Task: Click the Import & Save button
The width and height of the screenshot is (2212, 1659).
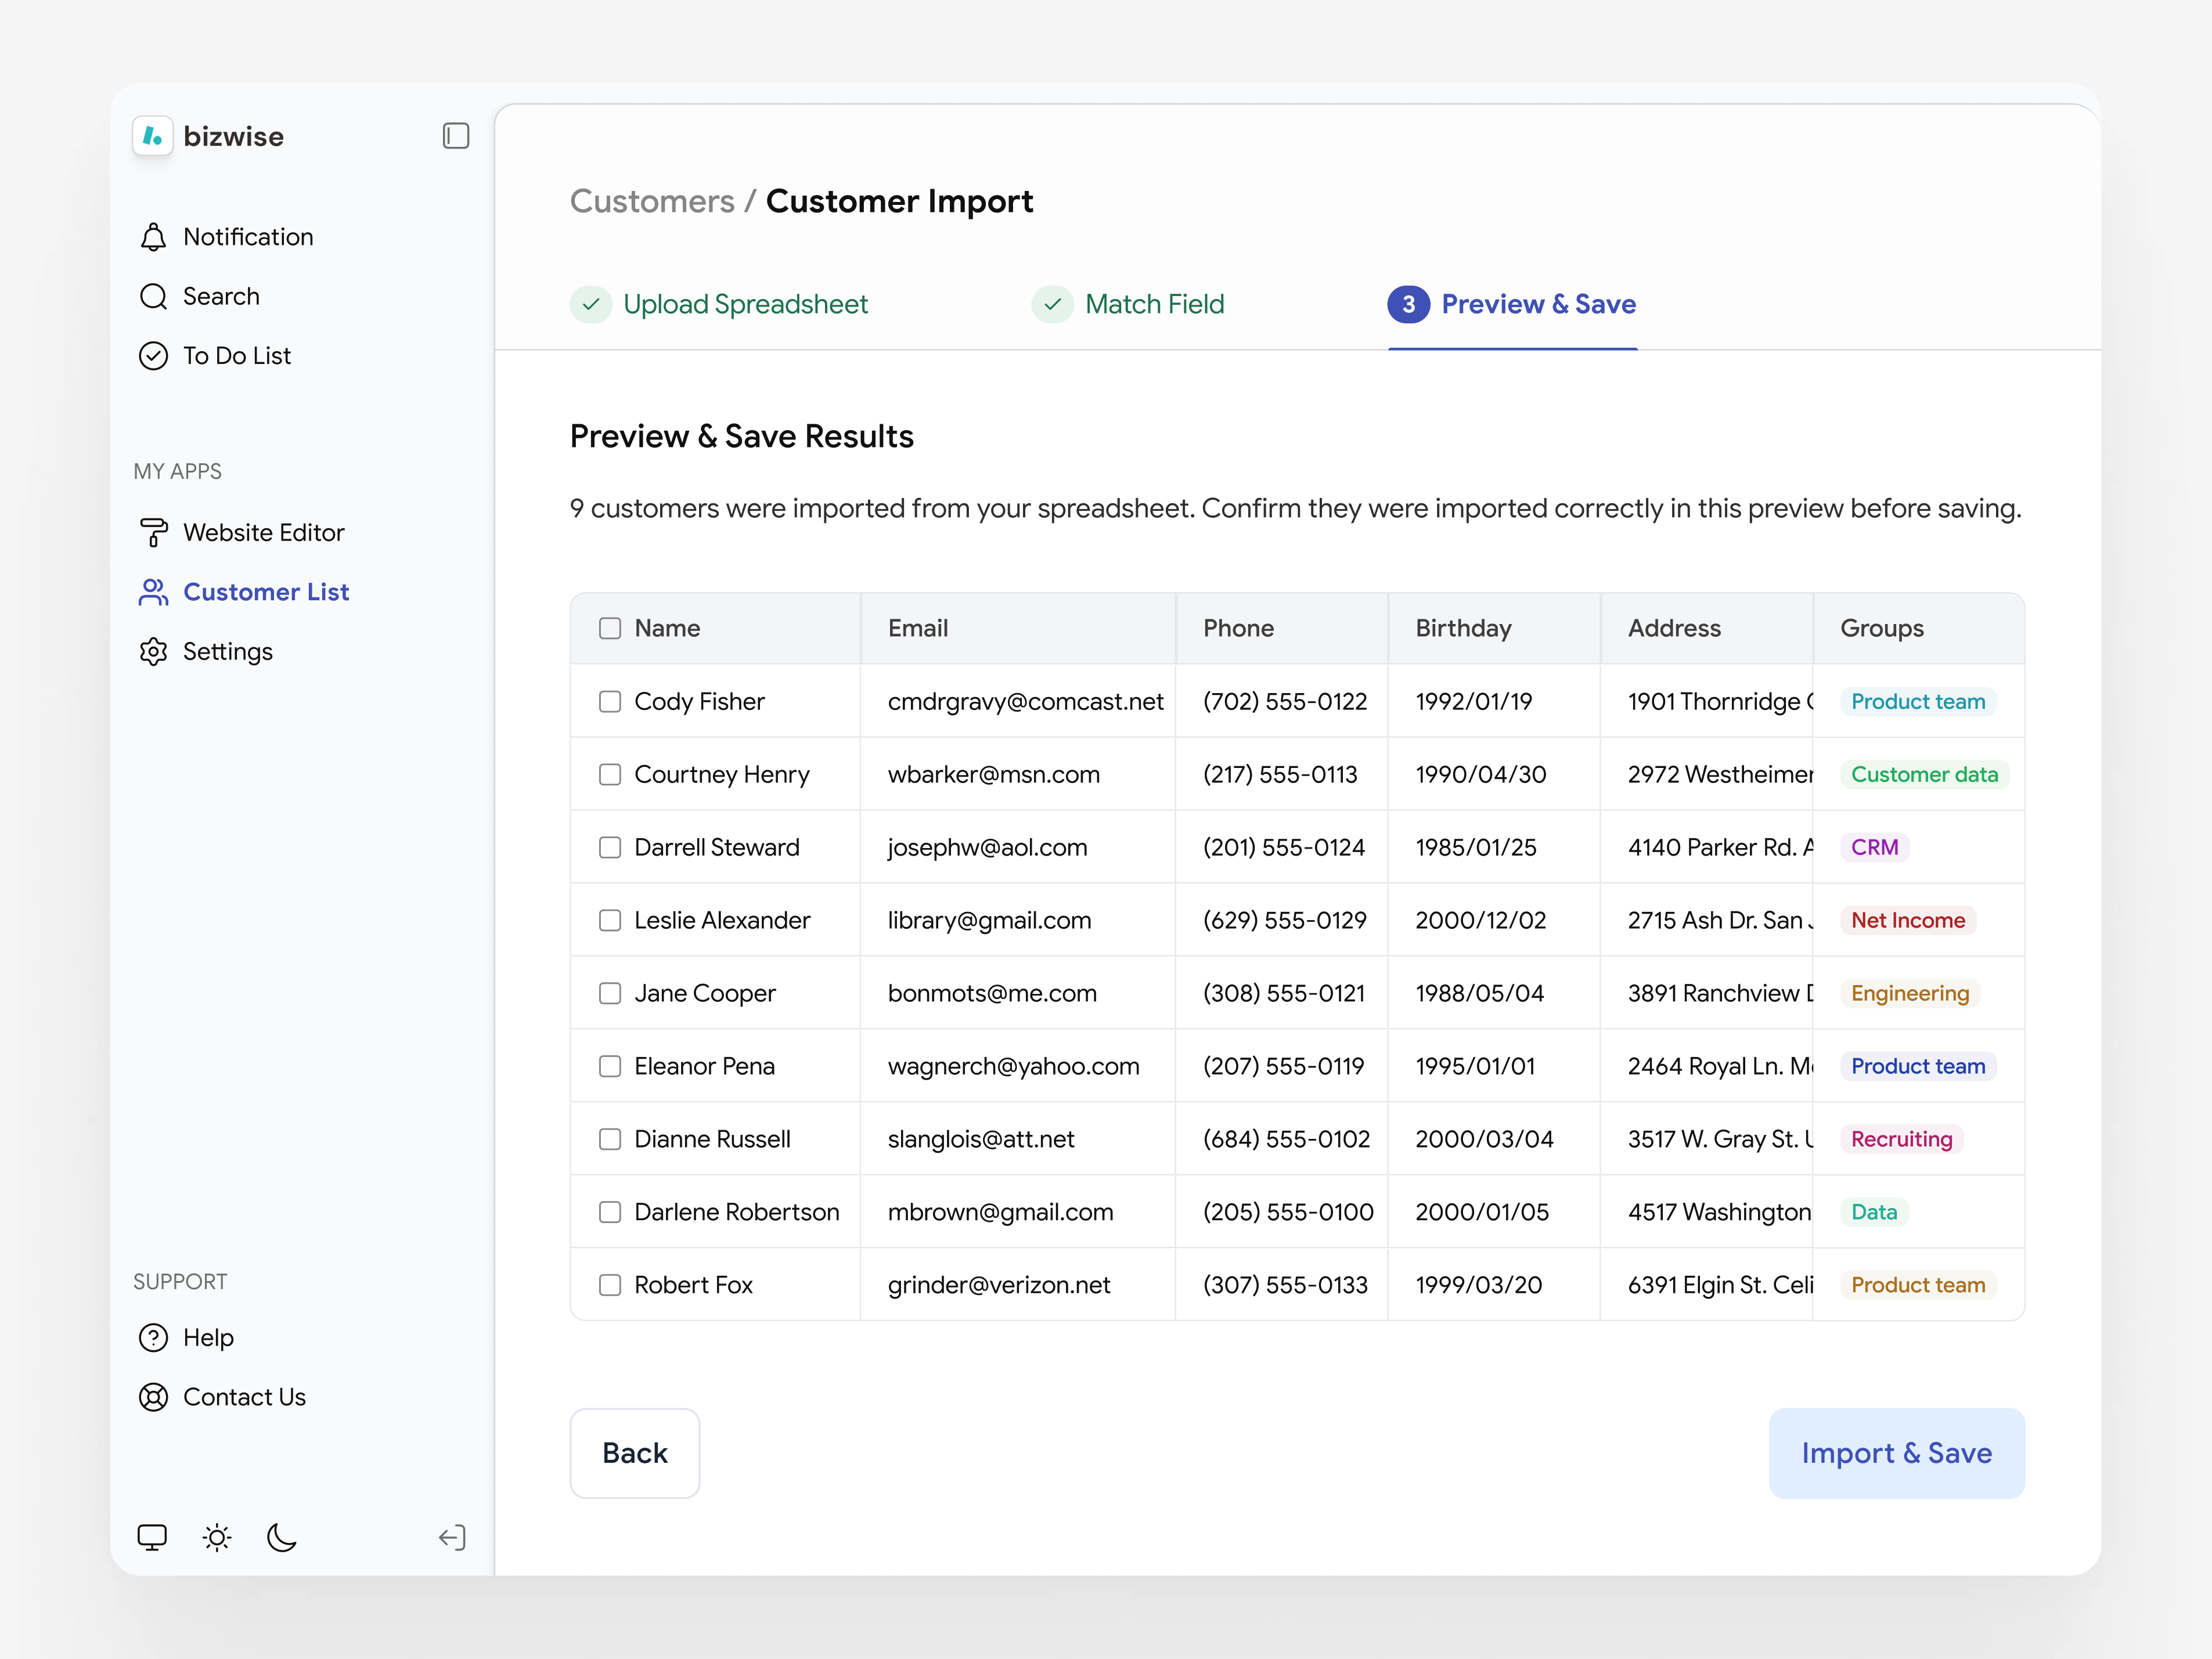Action: [x=1896, y=1453]
